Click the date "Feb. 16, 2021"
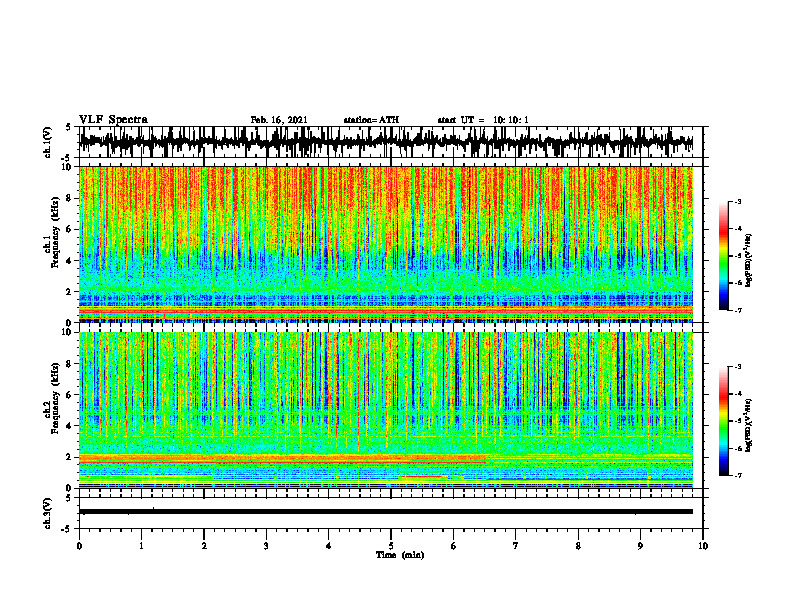Image resolution: width=792 pixels, height=612 pixels. (279, 120)
